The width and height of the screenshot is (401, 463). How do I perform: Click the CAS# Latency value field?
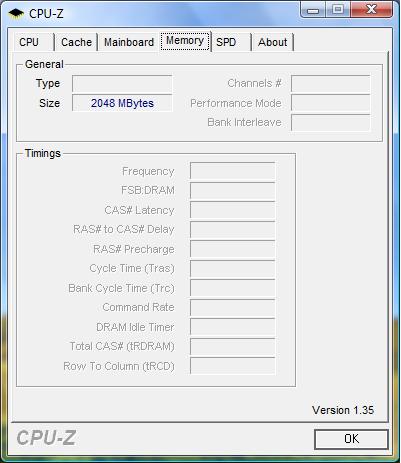(x=233, y=210)
